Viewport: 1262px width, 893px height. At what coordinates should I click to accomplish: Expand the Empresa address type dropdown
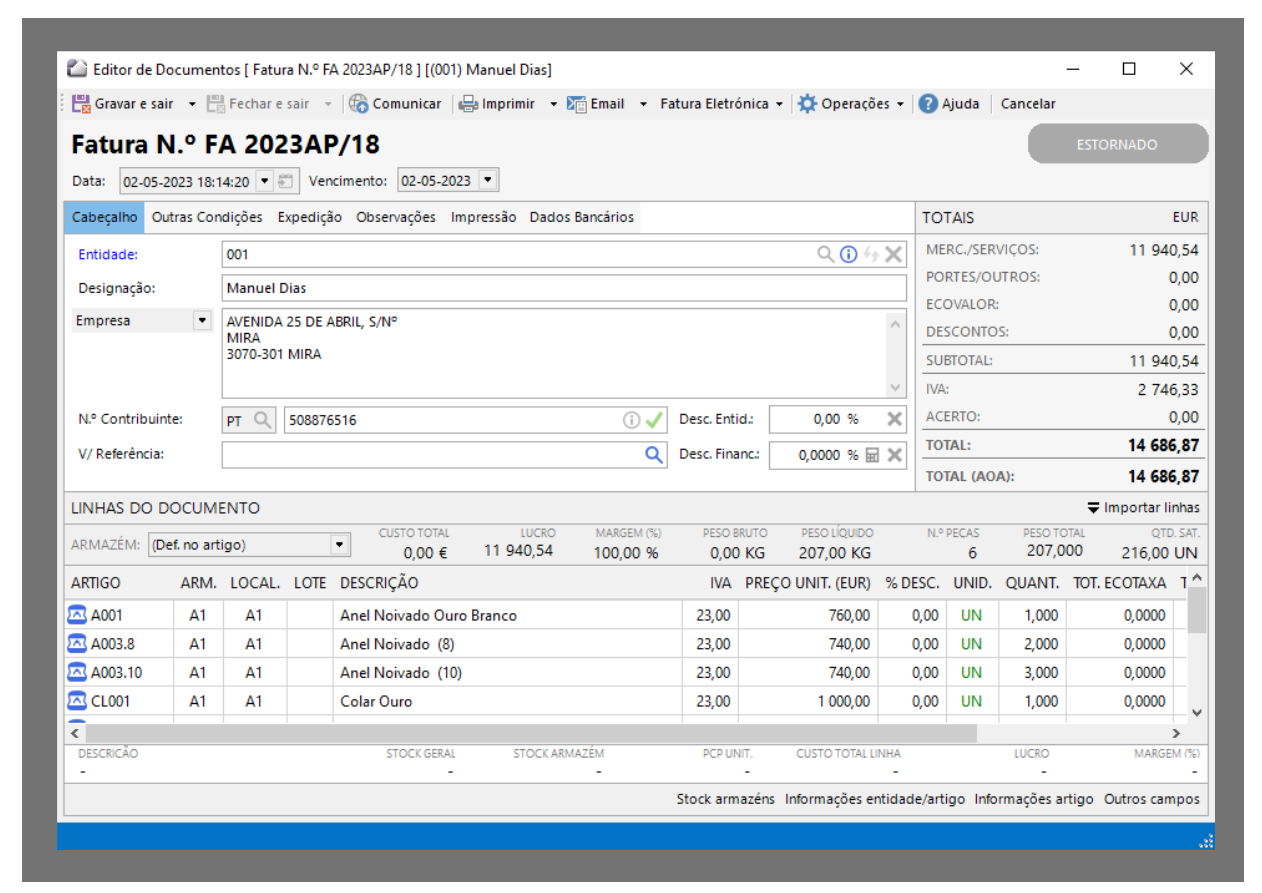(202, 321)
